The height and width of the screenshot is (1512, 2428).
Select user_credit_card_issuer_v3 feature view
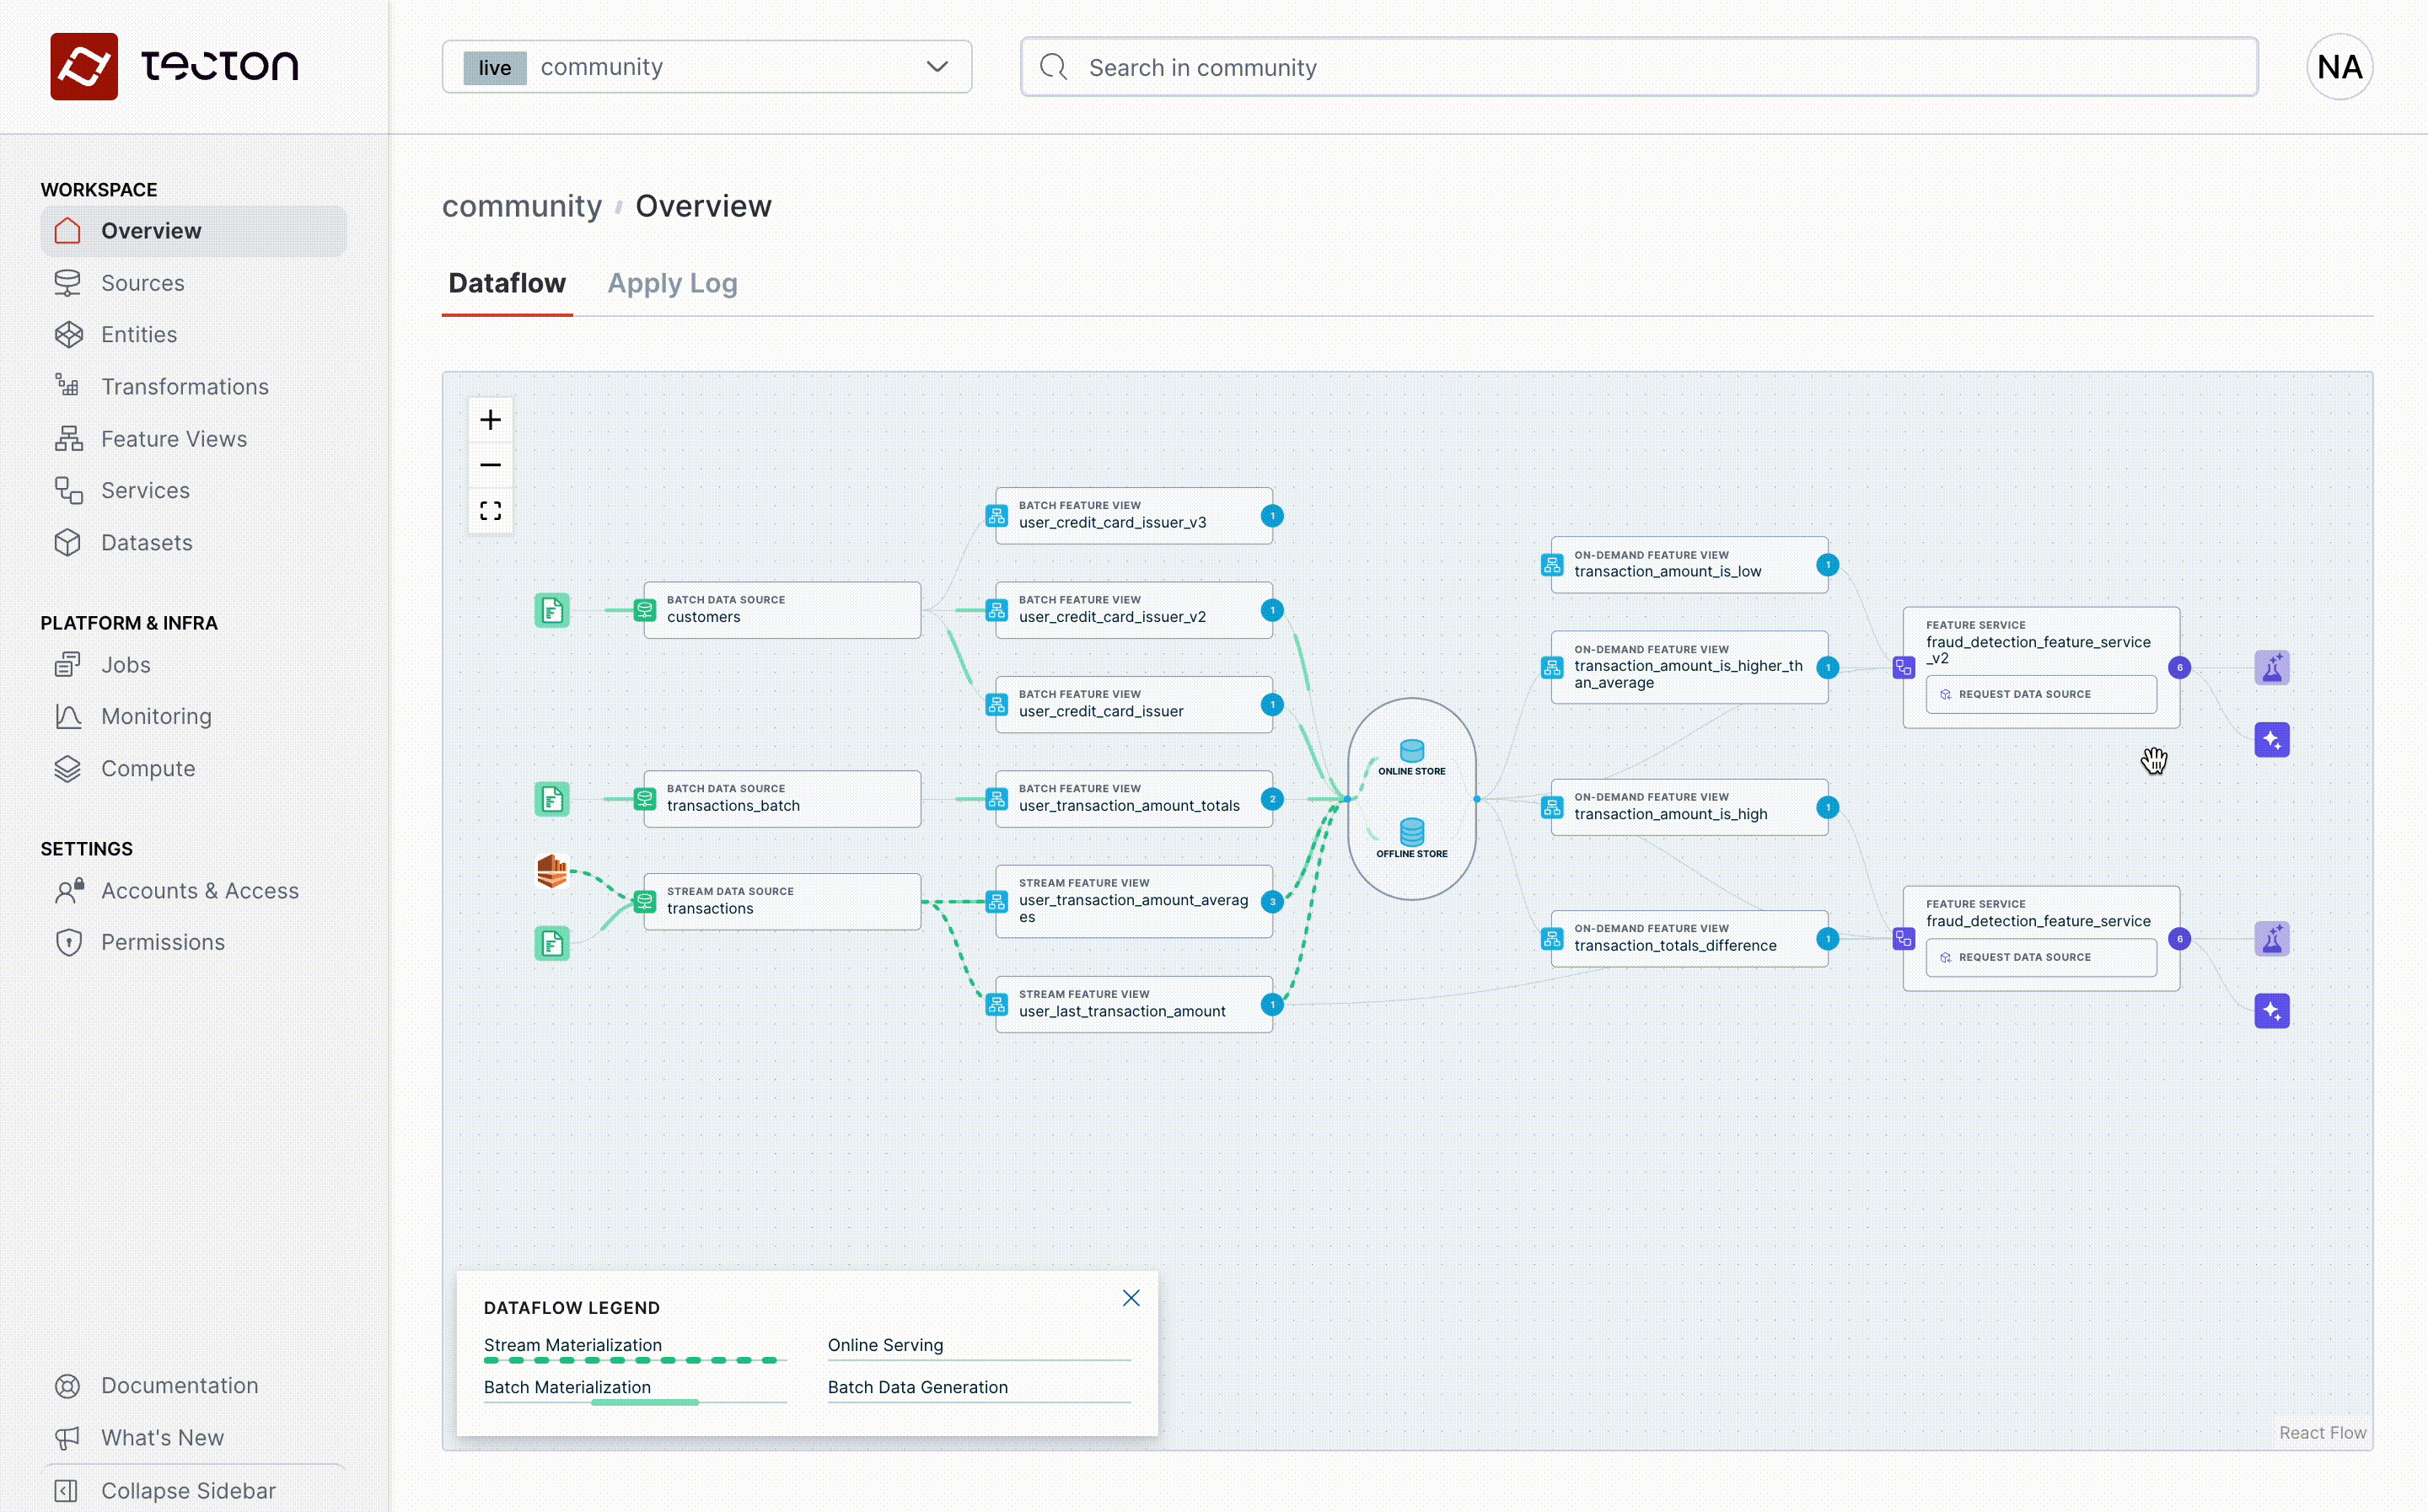coord(1134,516)
